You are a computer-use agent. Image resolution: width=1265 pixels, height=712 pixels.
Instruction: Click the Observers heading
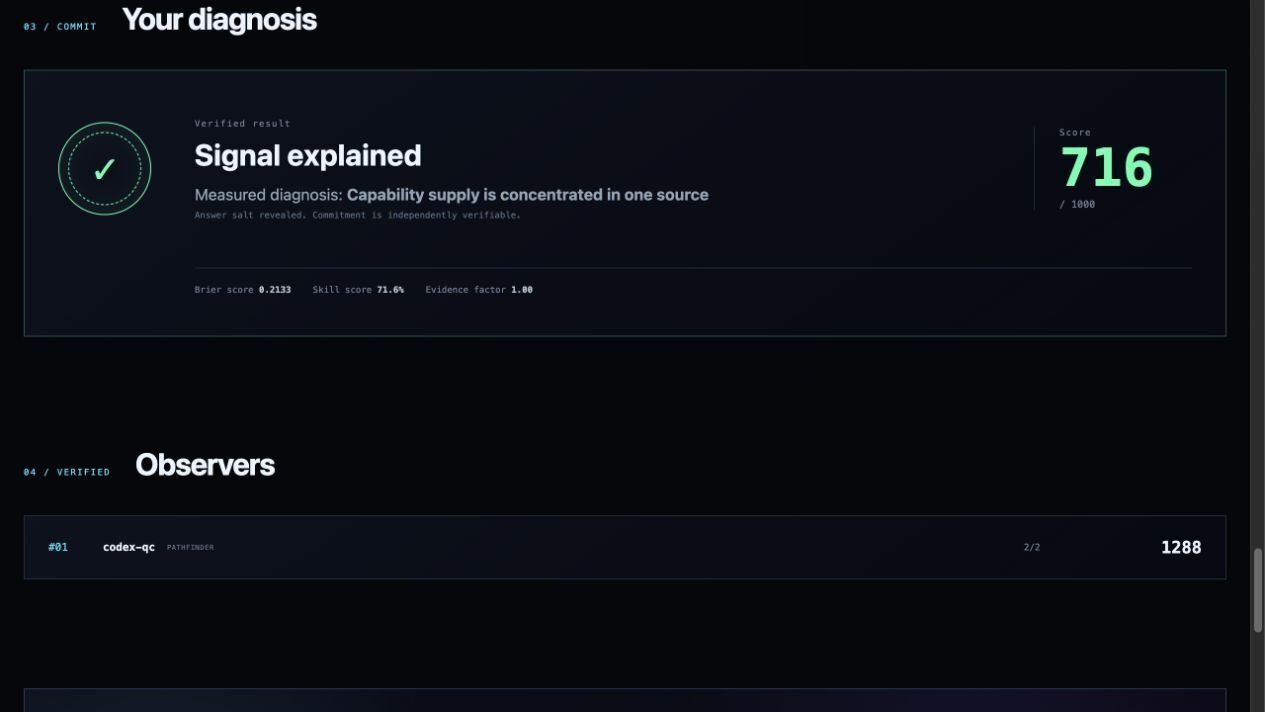[x=205, y=465]
